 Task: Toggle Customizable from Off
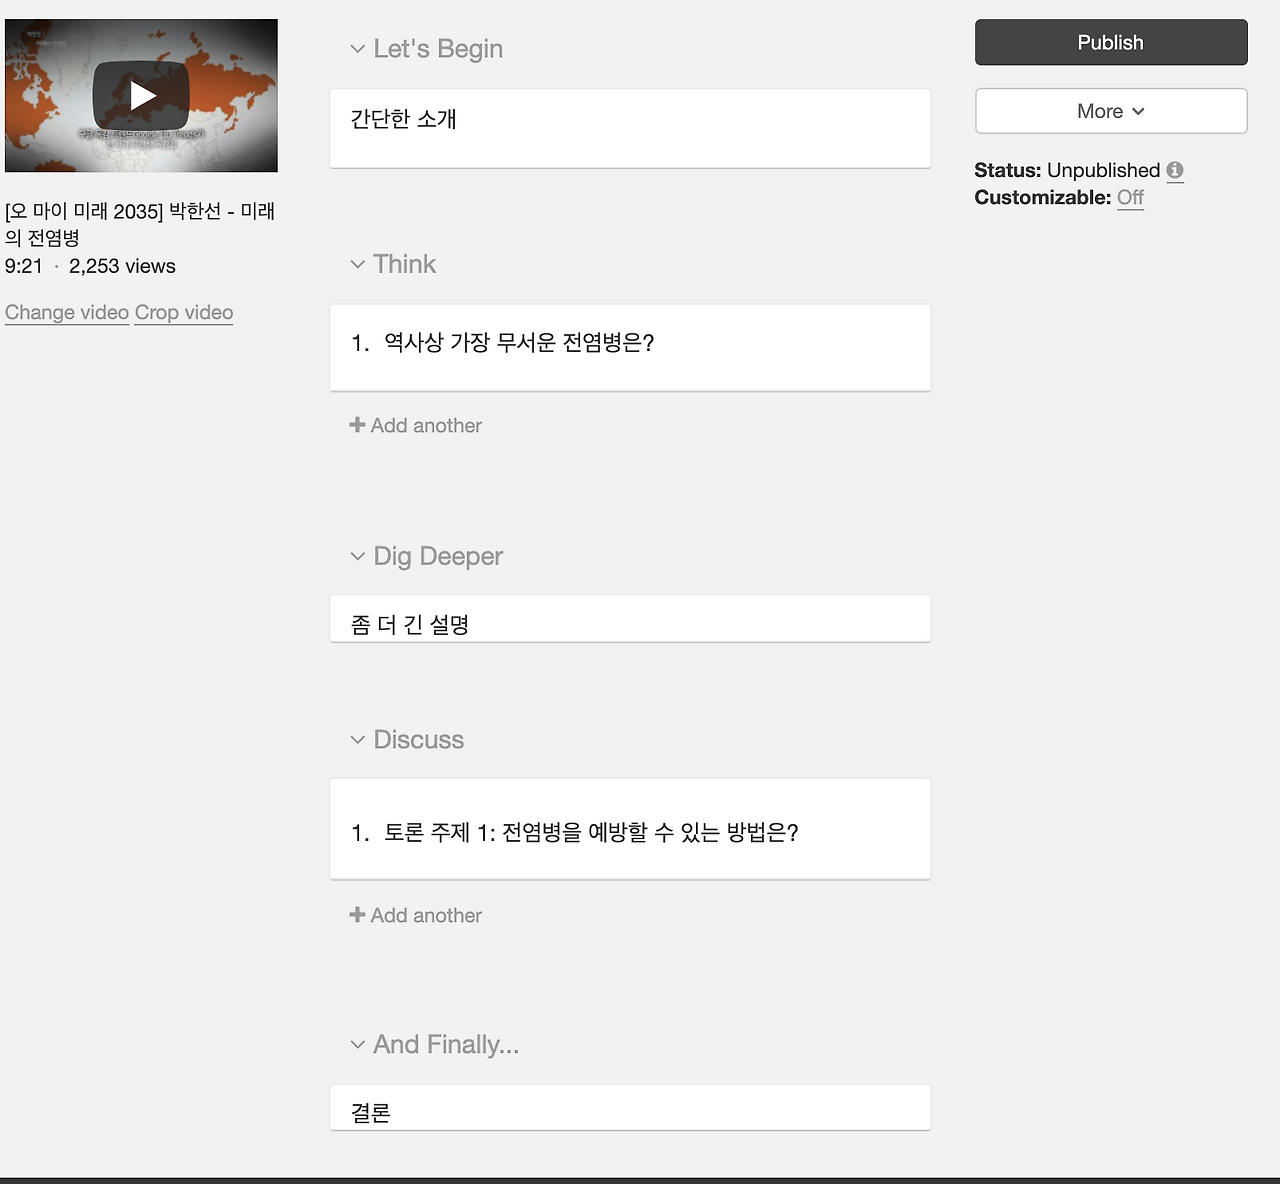(1130, 197)
